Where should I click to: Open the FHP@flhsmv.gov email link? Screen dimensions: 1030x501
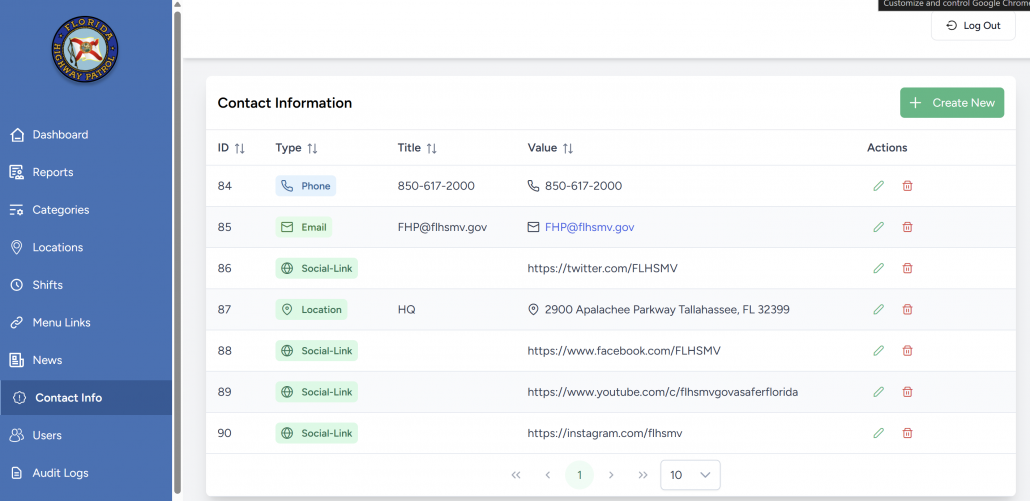(x=589, y=227)
